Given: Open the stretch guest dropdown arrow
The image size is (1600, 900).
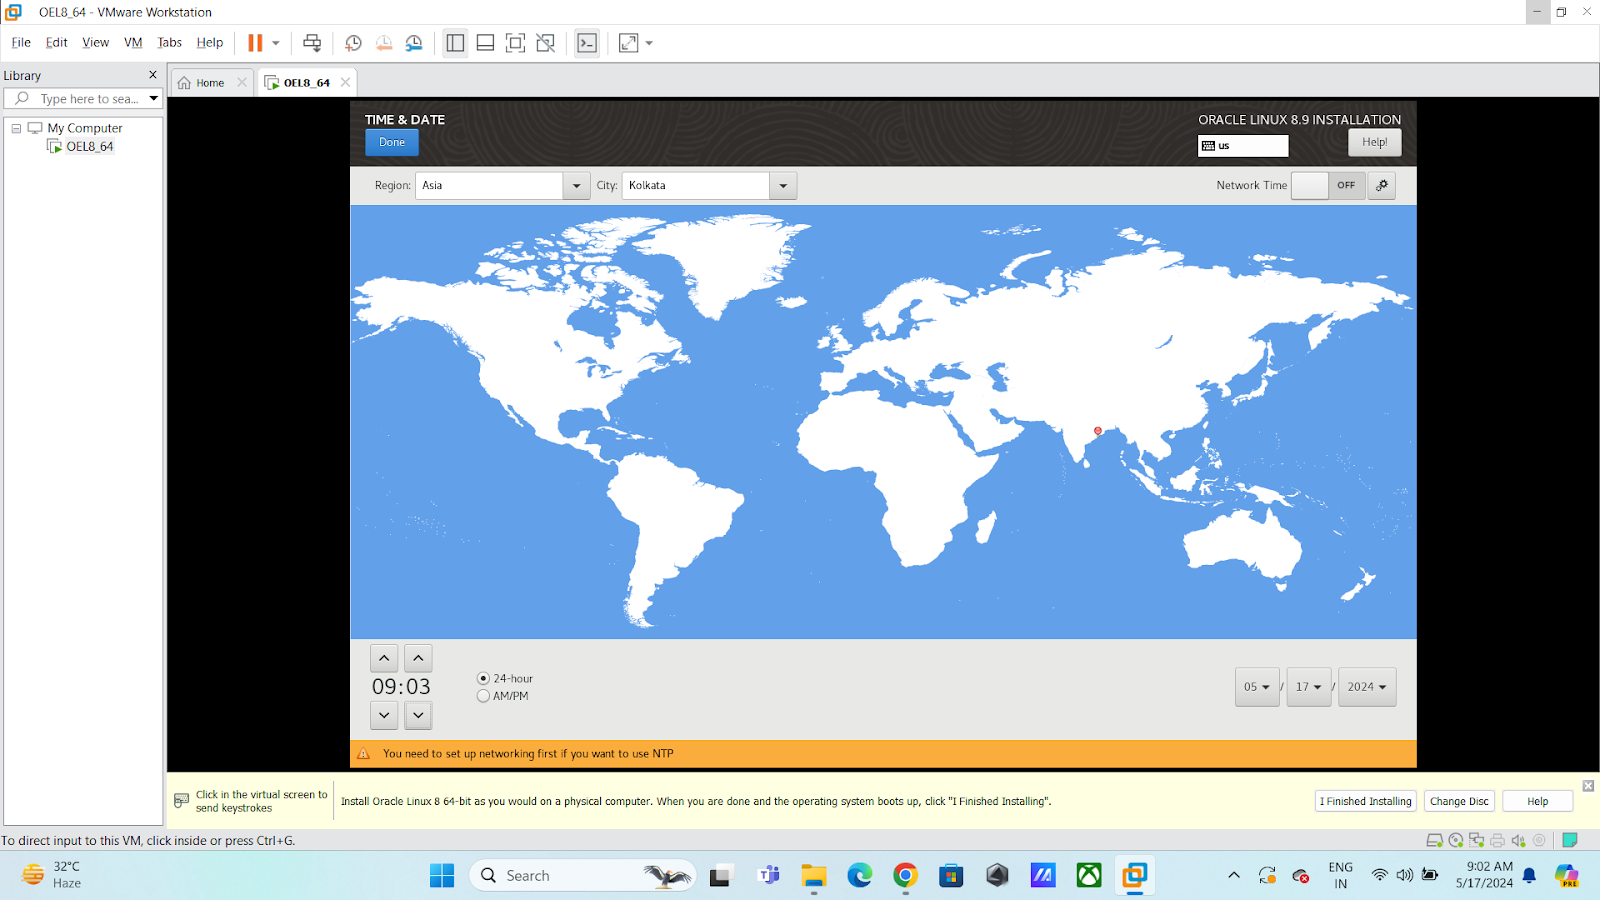Looking at the screenshot, I should pos(649,43).
